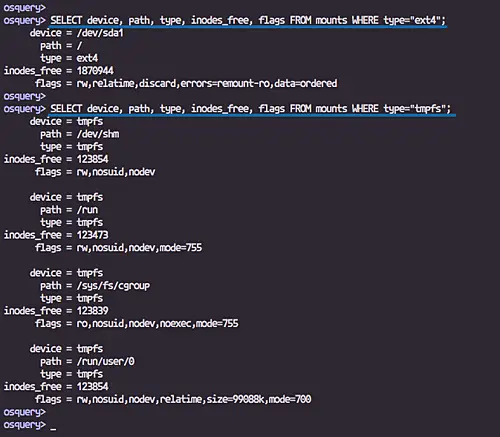Viewport: 500px width, 437px height.
Task: Click the /sys/fs/cgroup path value
Action: click(x=113, y=286)
